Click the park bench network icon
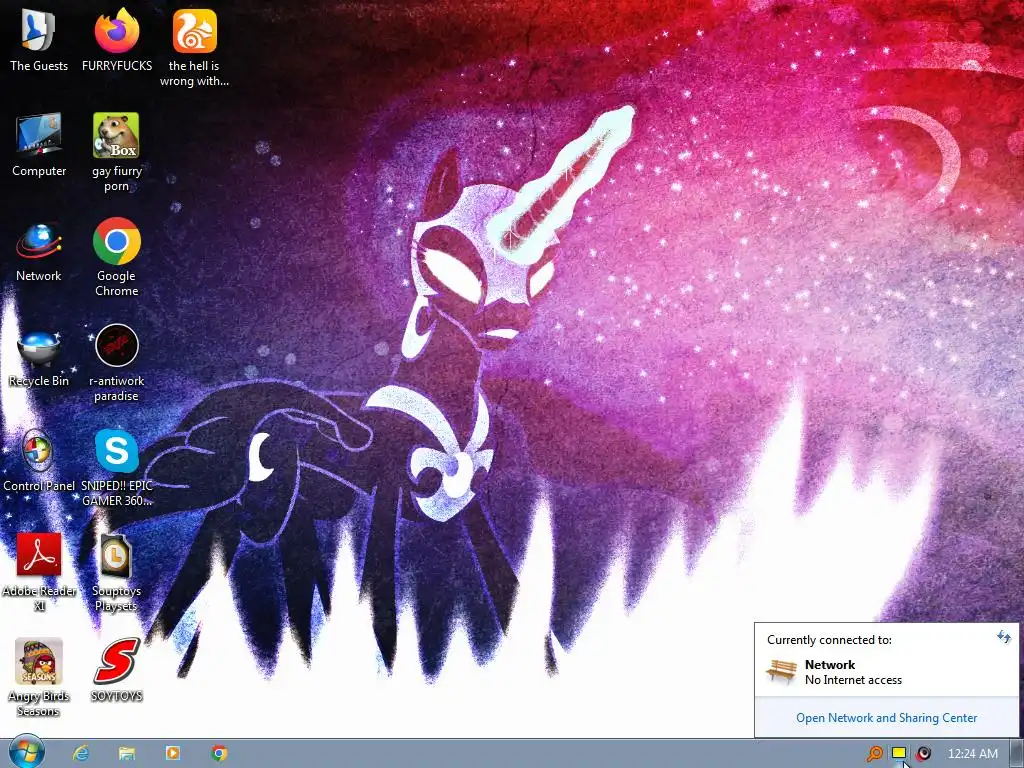The height and width of the screenshot is (768, 1024). pyautogui.click(x=782, y=671)
